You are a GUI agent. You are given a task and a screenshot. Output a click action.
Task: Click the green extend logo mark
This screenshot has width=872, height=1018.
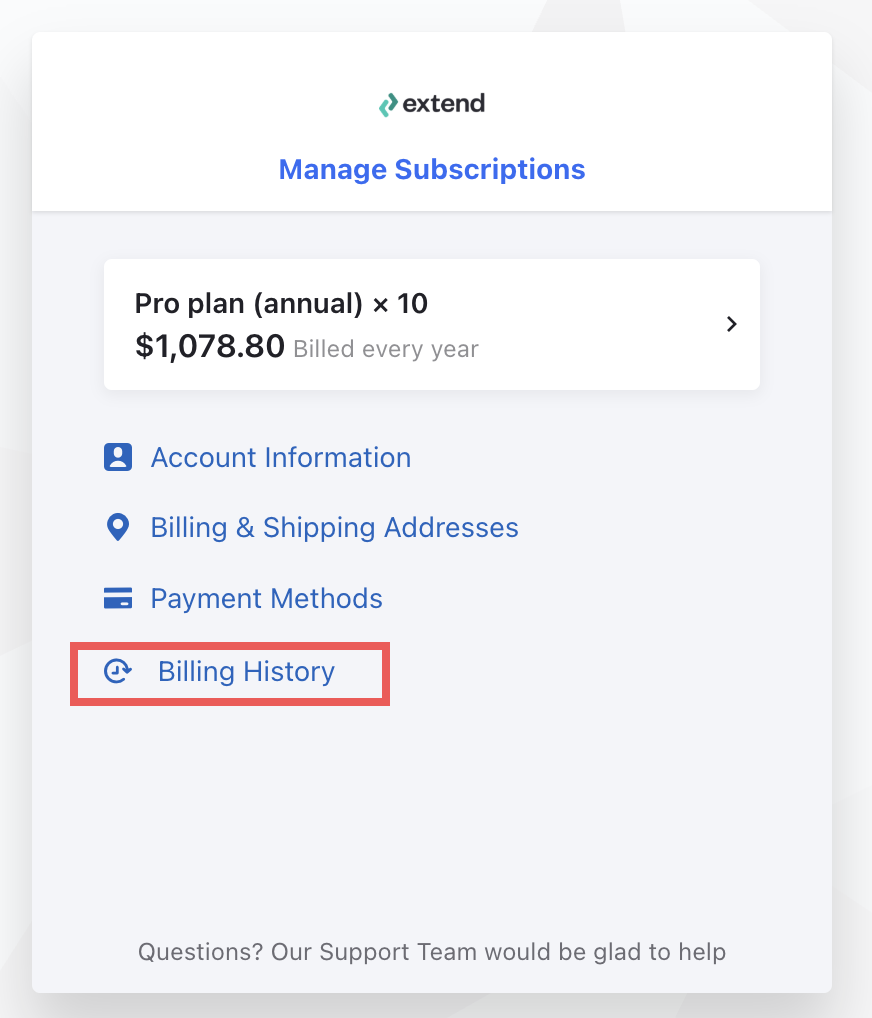coord(388,105)
